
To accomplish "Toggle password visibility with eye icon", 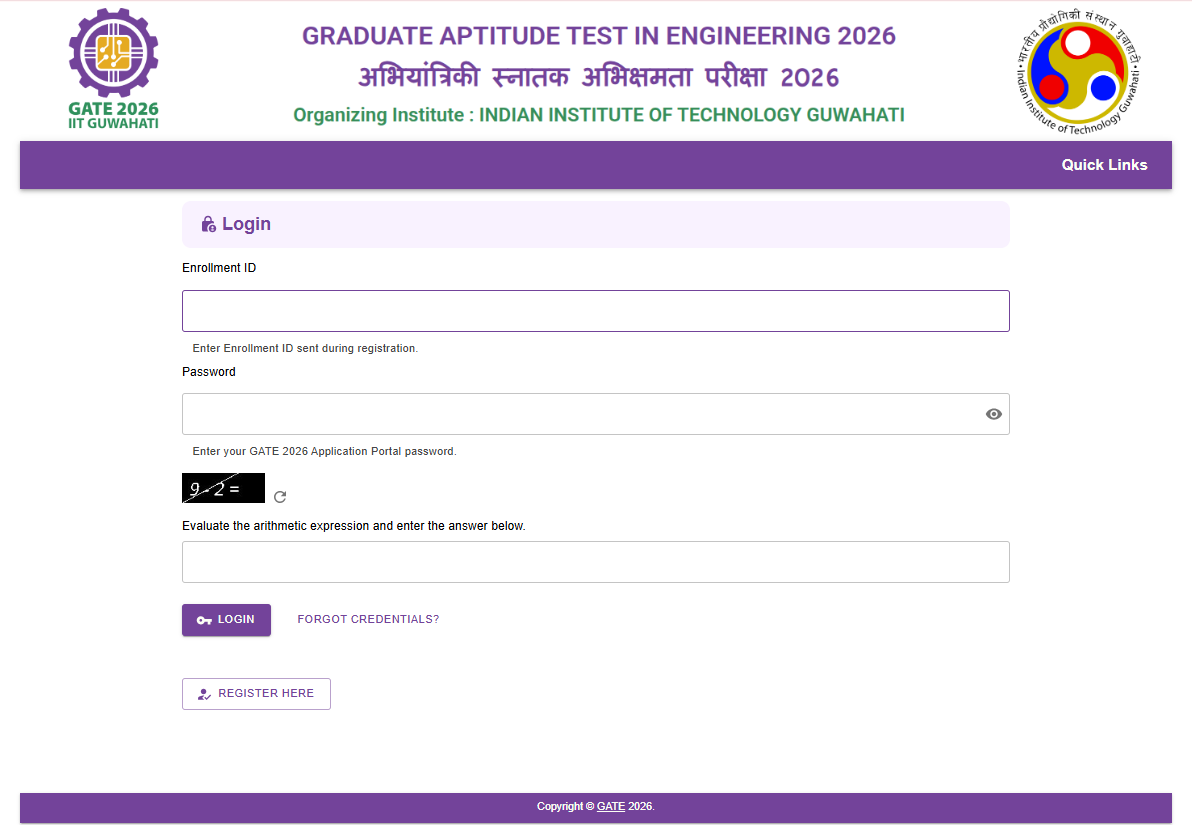I will tap(993, 414).
